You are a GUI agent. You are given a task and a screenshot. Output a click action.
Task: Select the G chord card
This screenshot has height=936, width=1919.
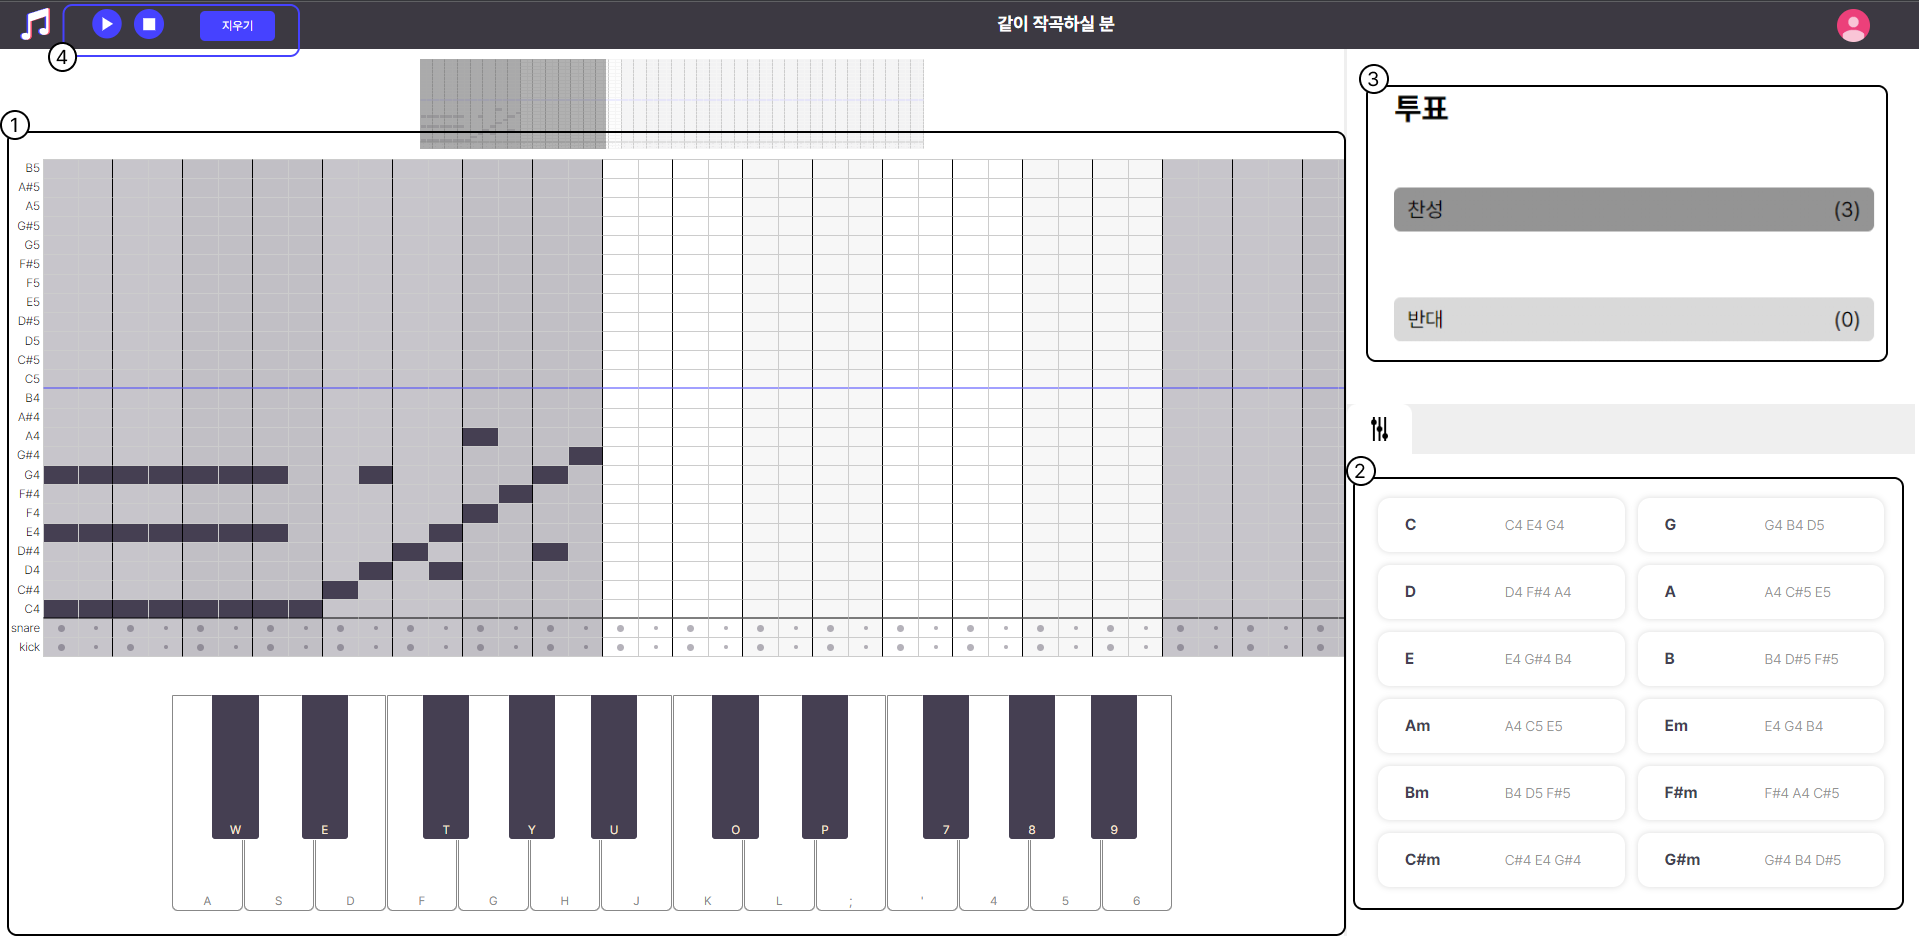pyautogui.click(x=1760, y=525)
